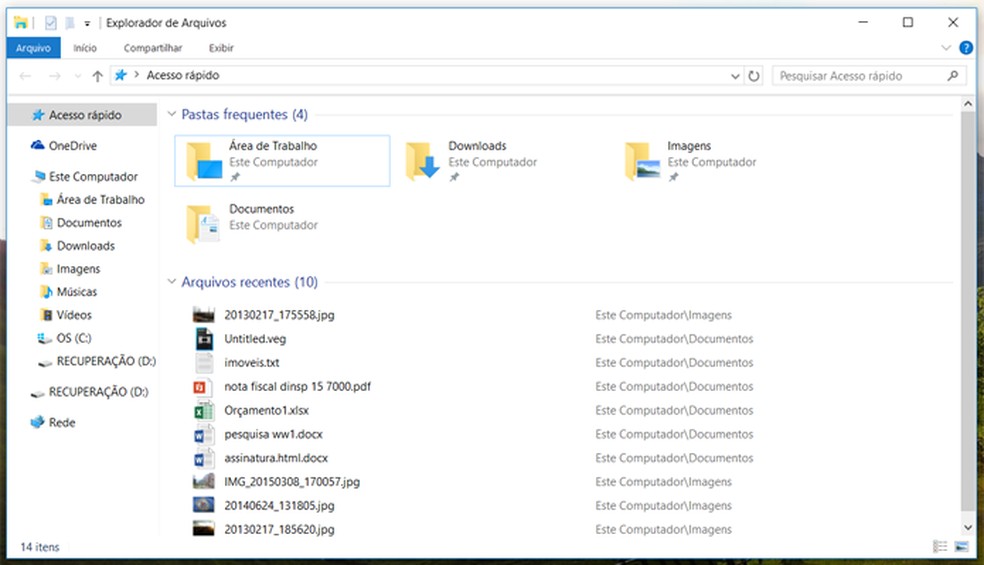Focus the Pesquisar Acesso rápido search box

tap(871, 76)
